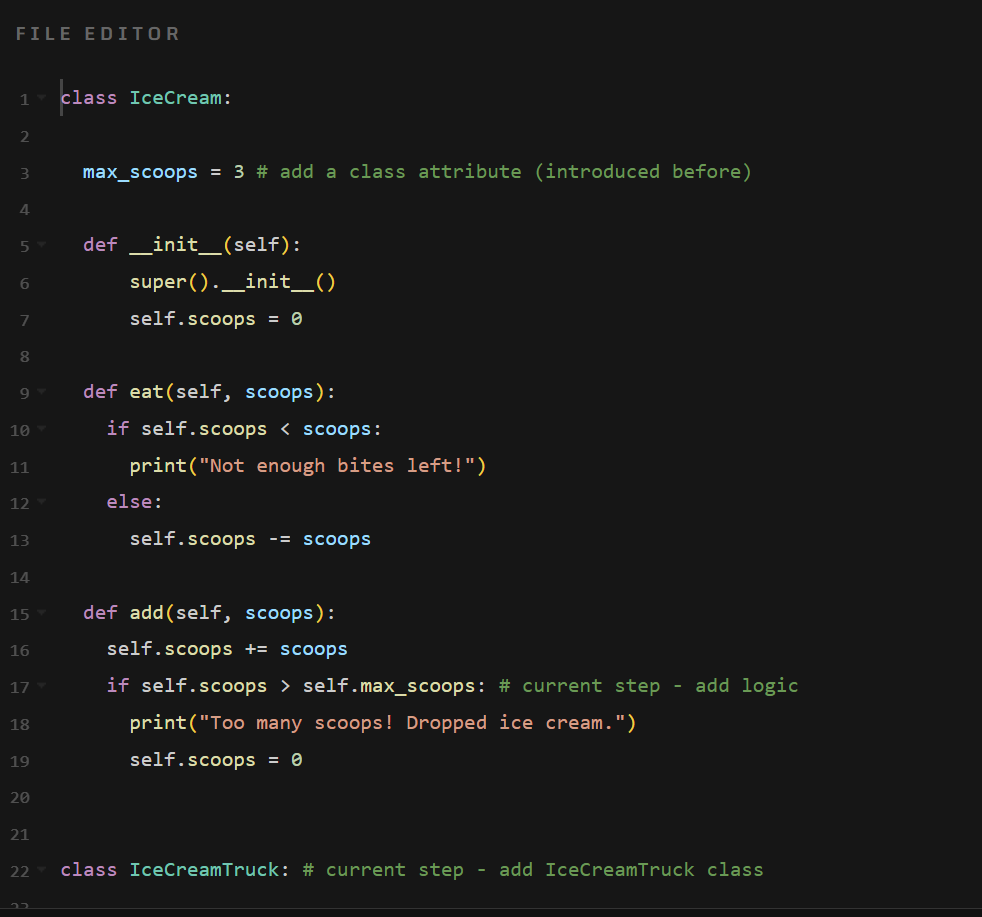Click line number 21 in the gutter
The height and width of the screenshot is (917, 982).
20,835
